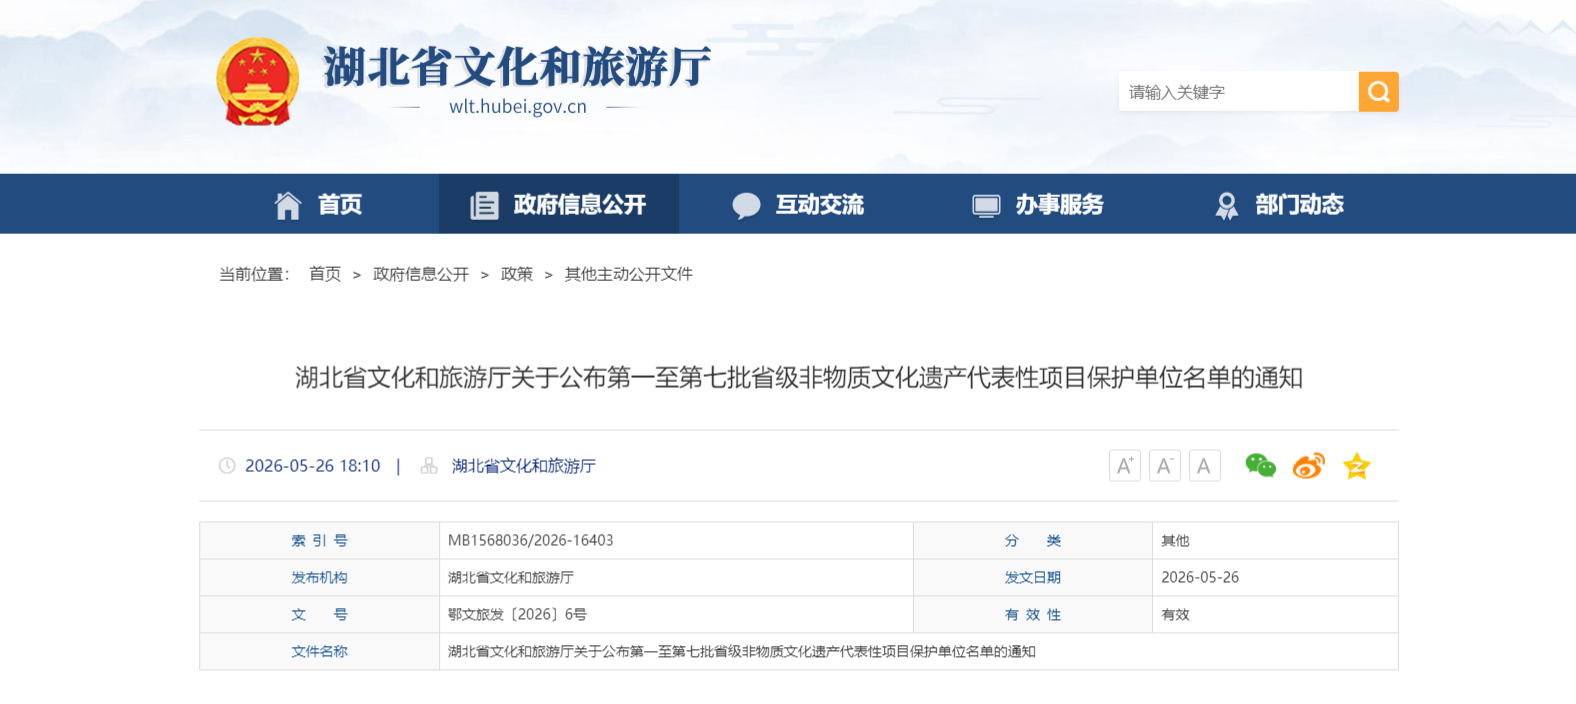Decrease font size with A- button
Viewport: 1576px width, 704px height.
(x=1165, y=466)
